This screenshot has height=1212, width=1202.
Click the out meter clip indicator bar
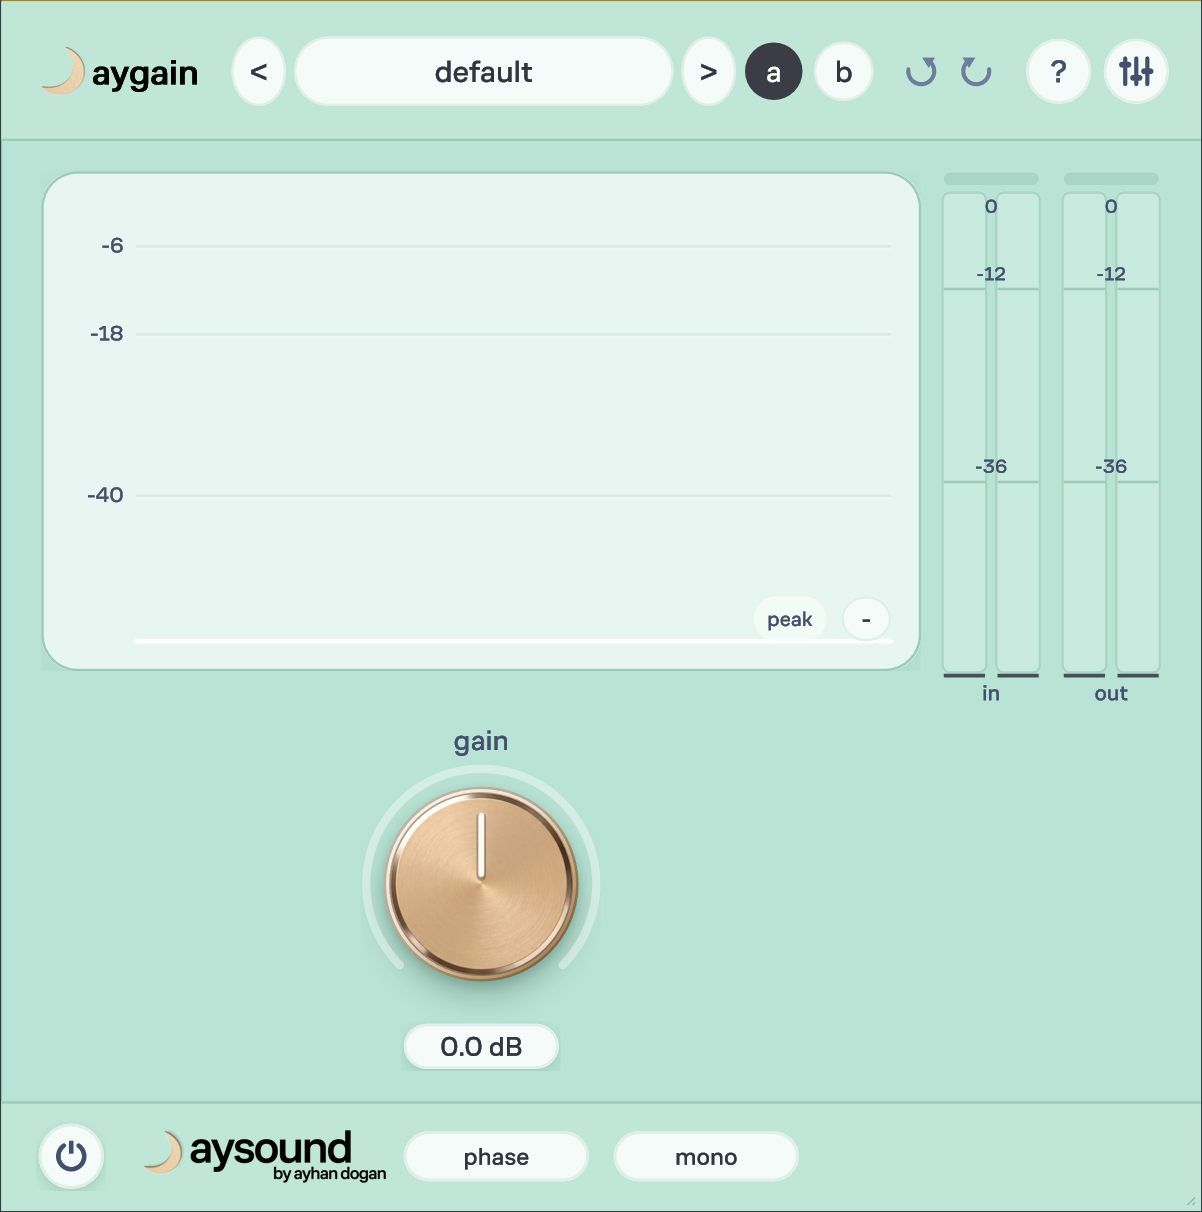coord(1111,178)
